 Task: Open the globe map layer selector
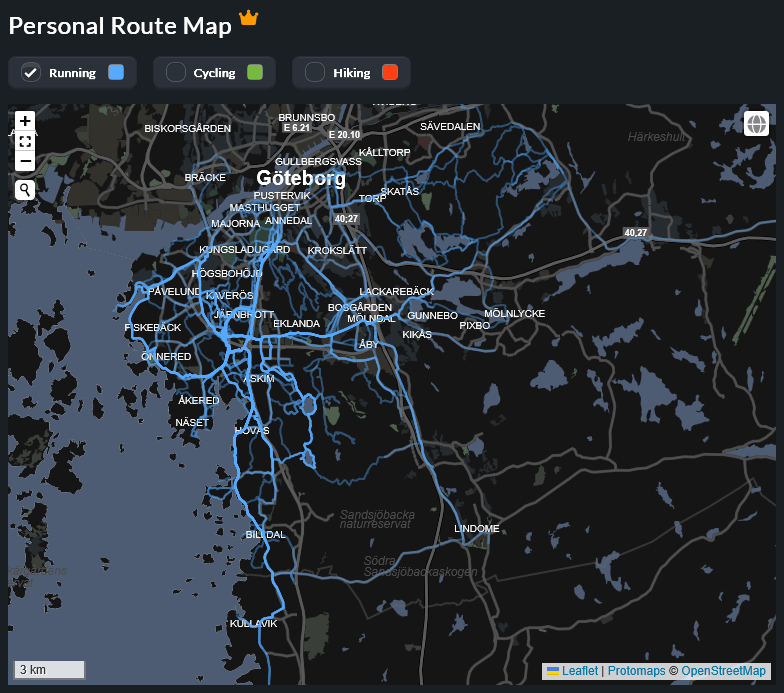click(756, 124)
